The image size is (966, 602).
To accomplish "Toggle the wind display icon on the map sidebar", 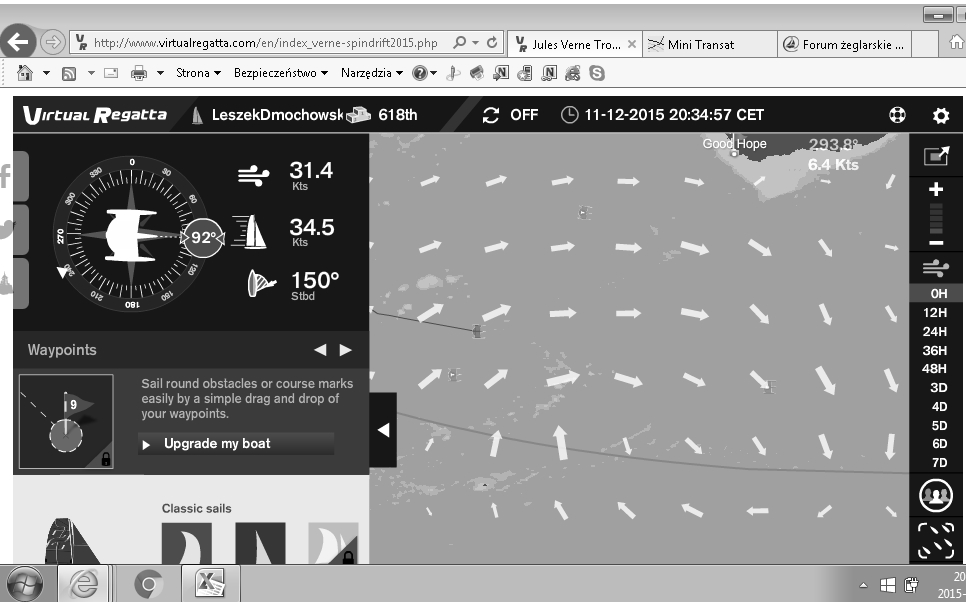I will [936, 268].
